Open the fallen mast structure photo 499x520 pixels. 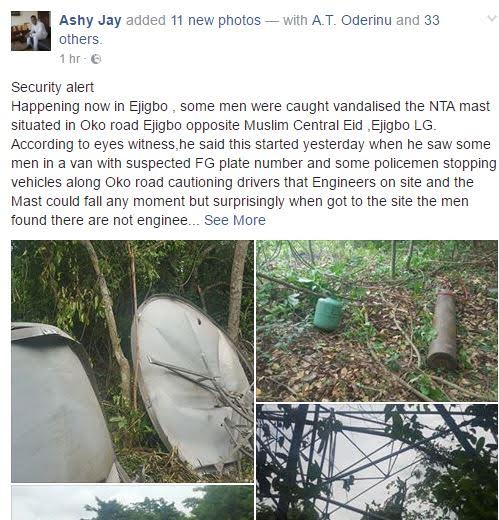click(377, 462)
